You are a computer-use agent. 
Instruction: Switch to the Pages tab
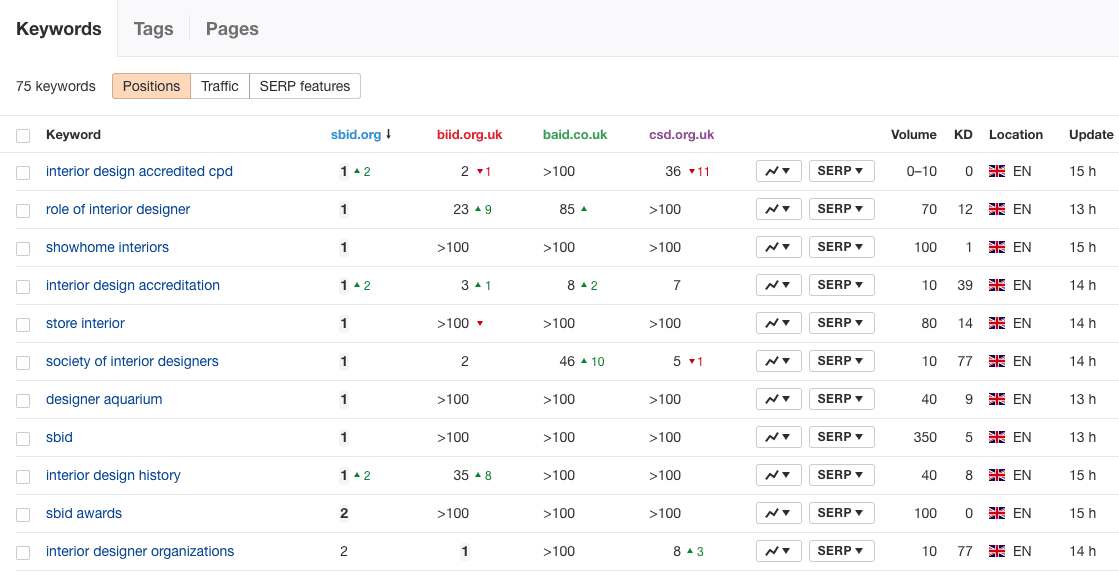pos(232,29)
